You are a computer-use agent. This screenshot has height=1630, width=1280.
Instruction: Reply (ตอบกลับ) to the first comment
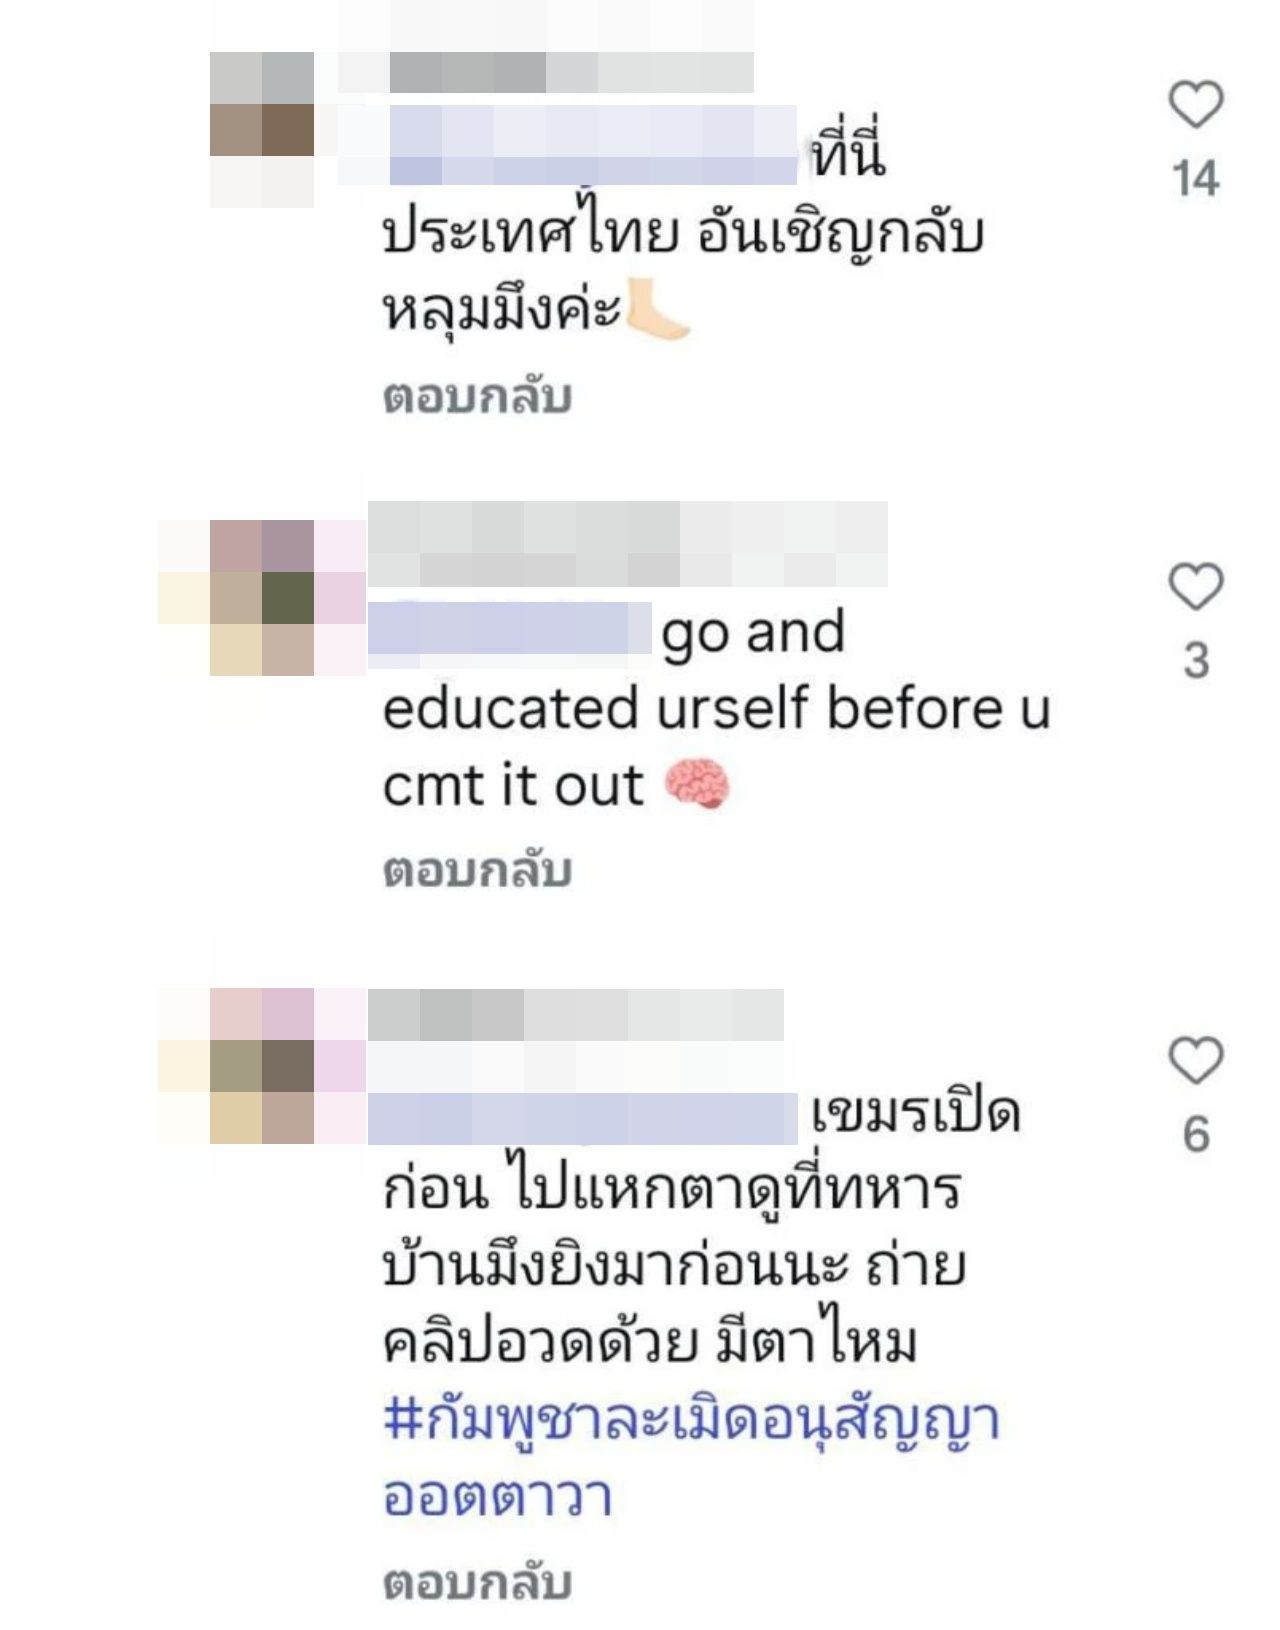coord(477,397)
